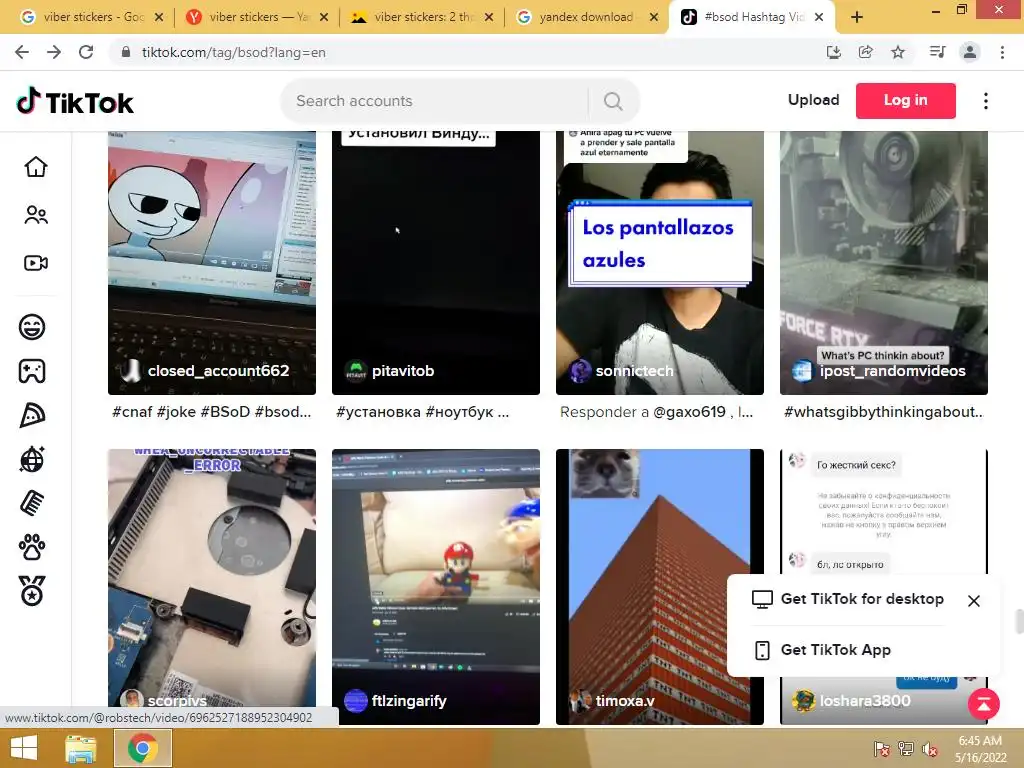Click the loshara3800 username
Image resolution: width=1024 pixels, height=768 pixels.
tap(865, 701)
